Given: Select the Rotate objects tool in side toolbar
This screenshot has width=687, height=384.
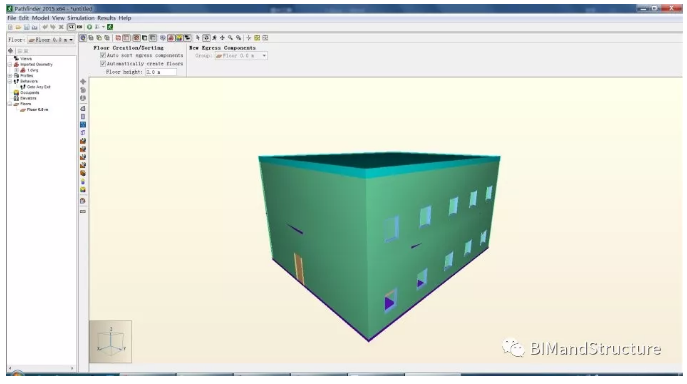Looking at the screenshot, I should (83, 90).
